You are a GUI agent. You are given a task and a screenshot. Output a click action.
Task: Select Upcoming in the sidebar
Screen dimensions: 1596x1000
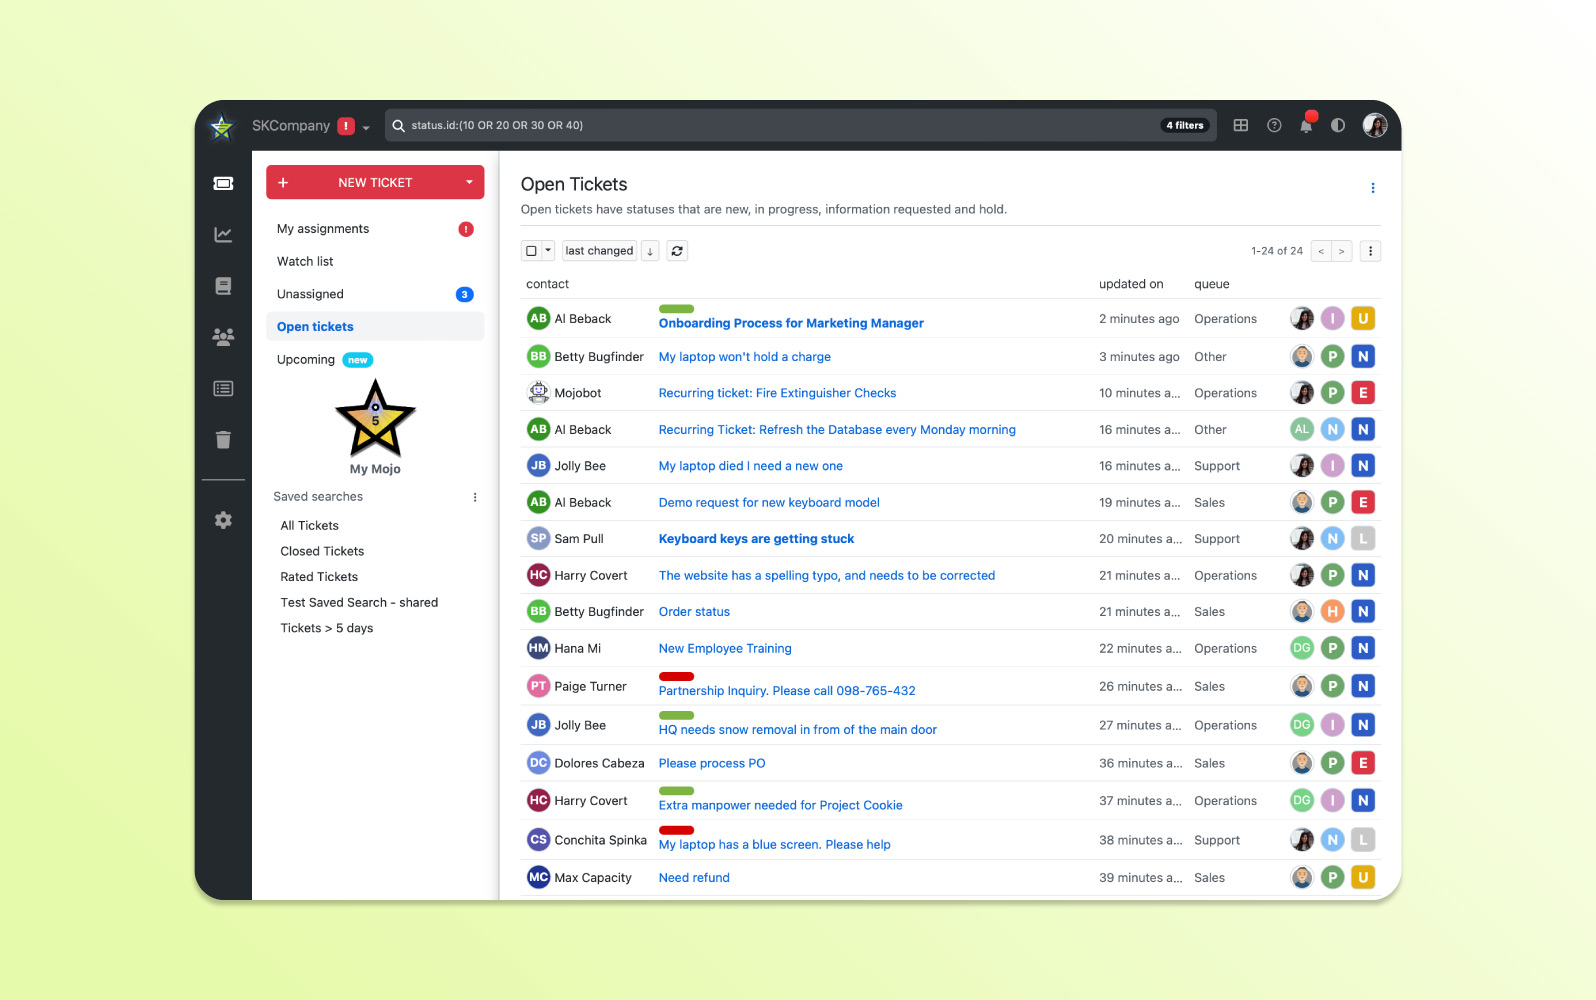tap(375, 360)
